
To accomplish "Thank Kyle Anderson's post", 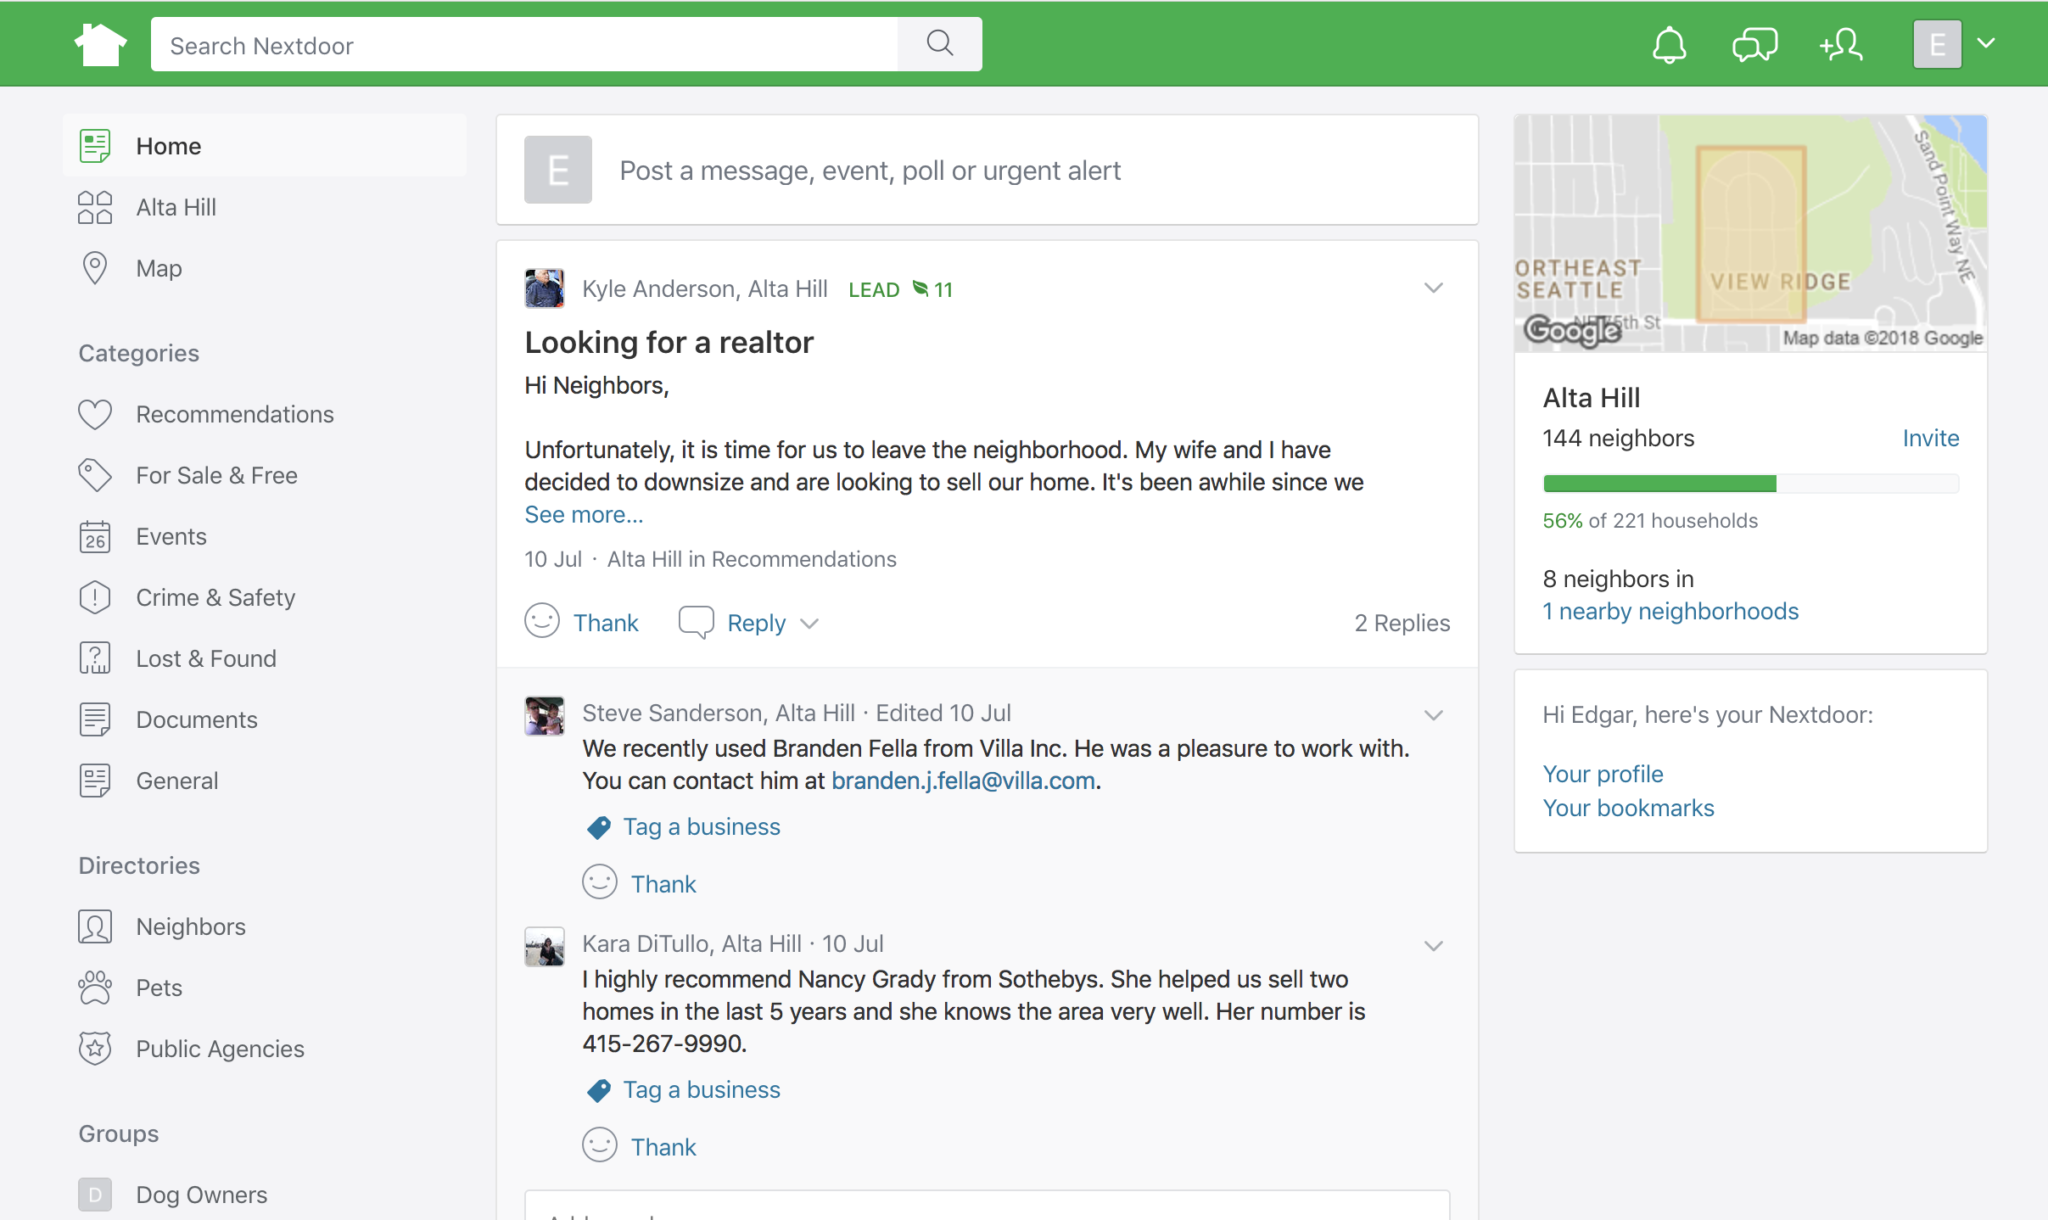I will click(605, 623).
